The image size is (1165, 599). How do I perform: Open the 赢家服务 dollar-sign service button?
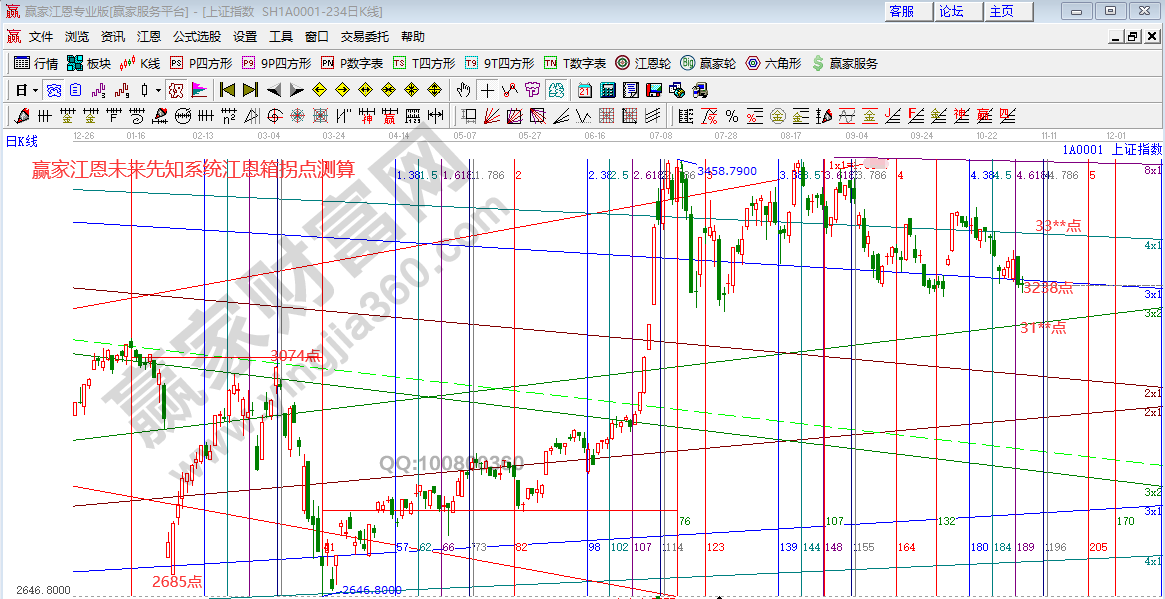pos(845,63)
